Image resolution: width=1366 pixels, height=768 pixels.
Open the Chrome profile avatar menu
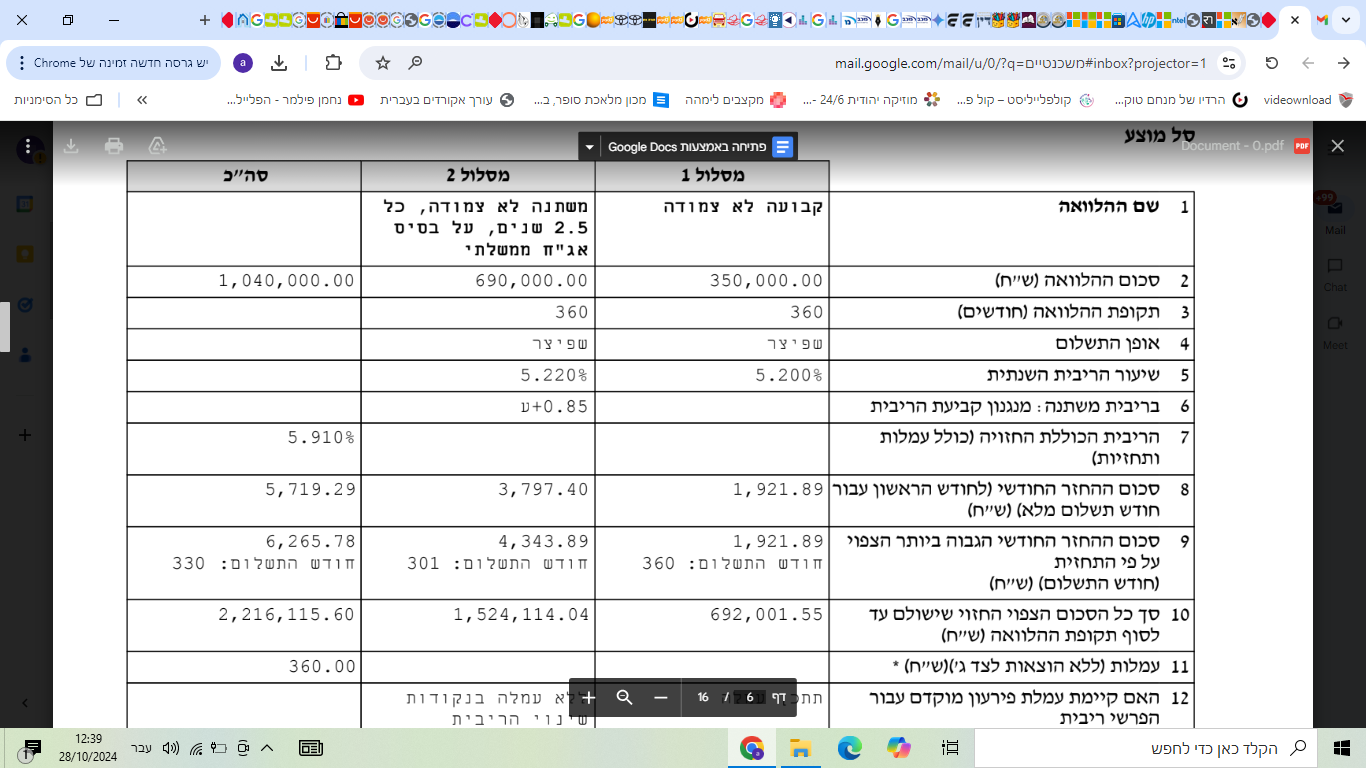click(x=243, y=63)
